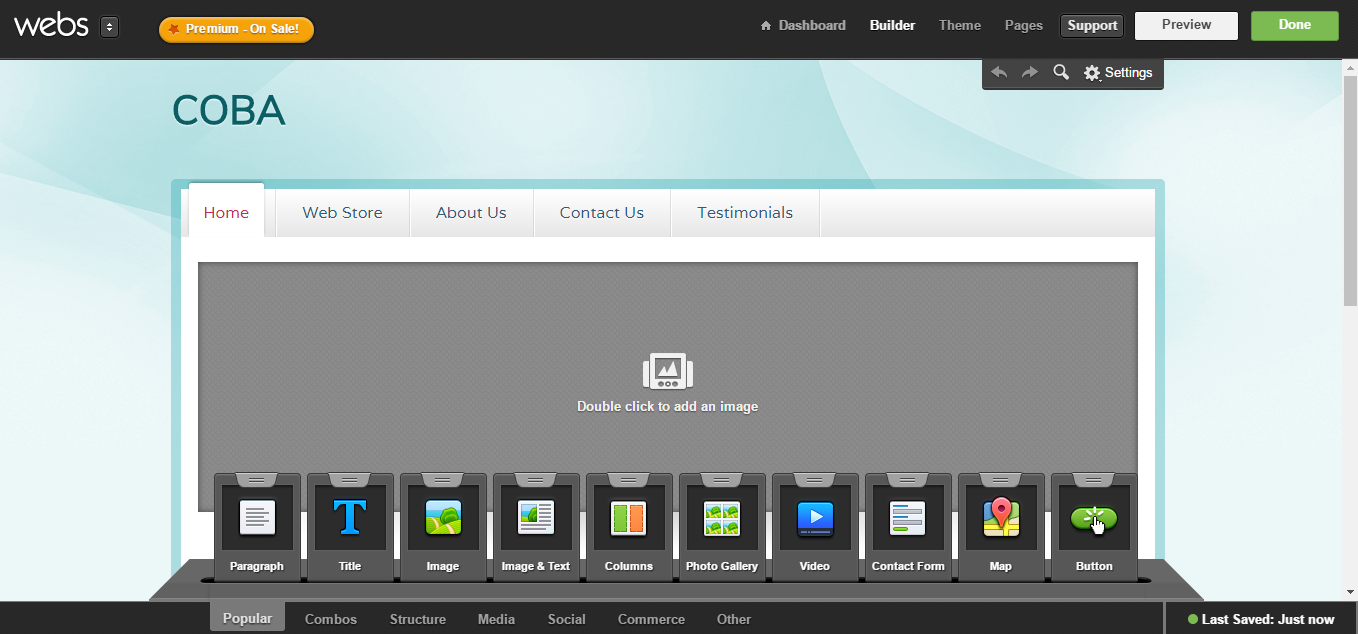Select the Paragraph module icon

coord(257,518)
